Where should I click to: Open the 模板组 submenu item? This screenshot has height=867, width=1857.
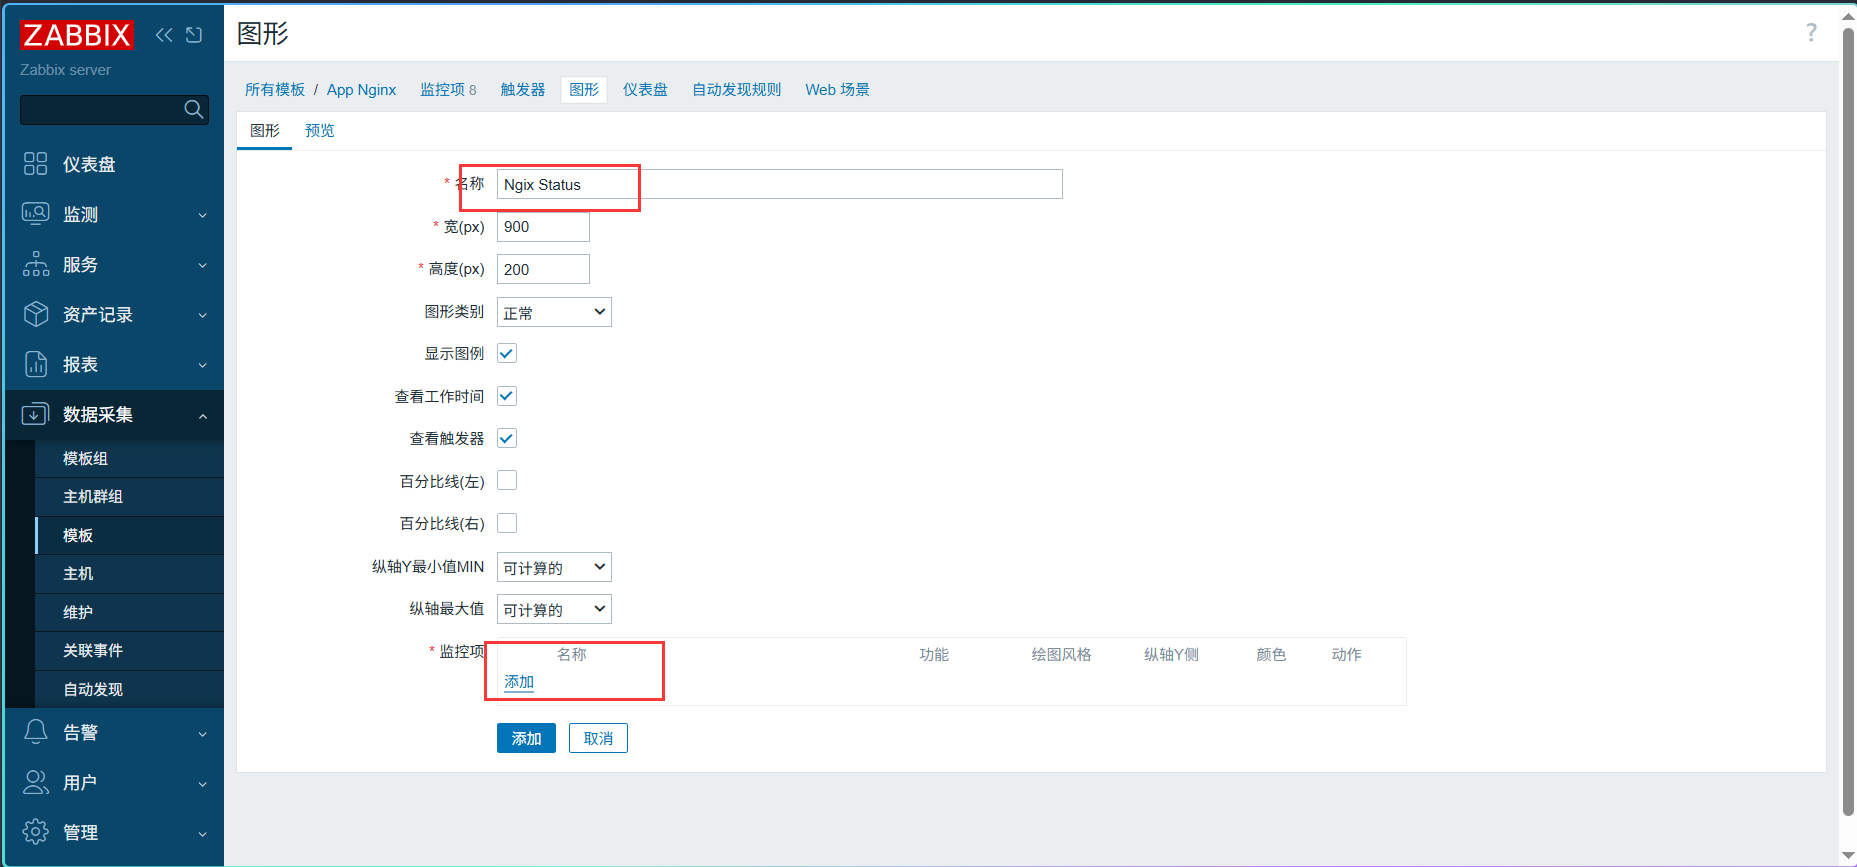(x=129, y=458)
